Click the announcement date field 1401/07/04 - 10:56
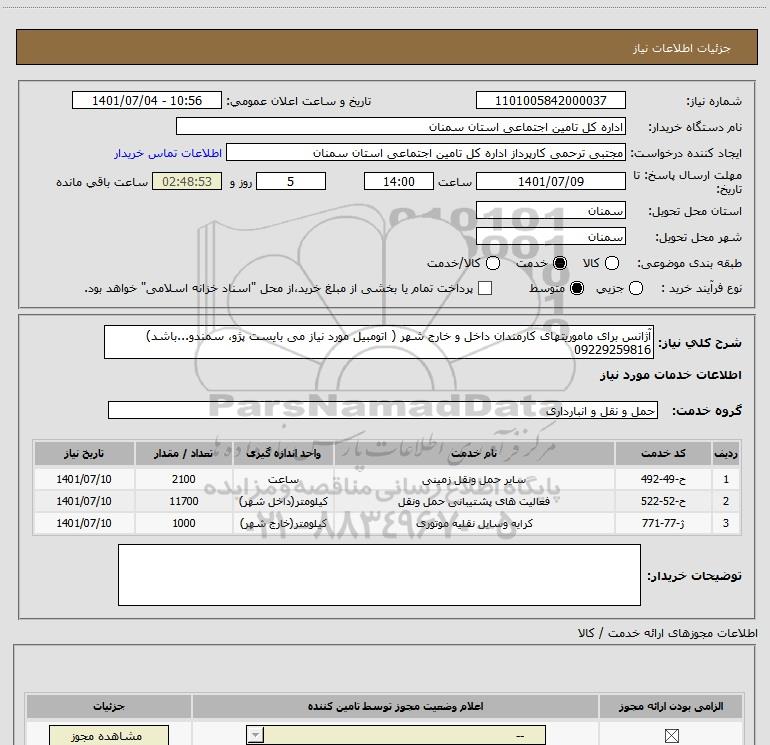The height and width of the screenshot is (745, 770). (147, 100)
